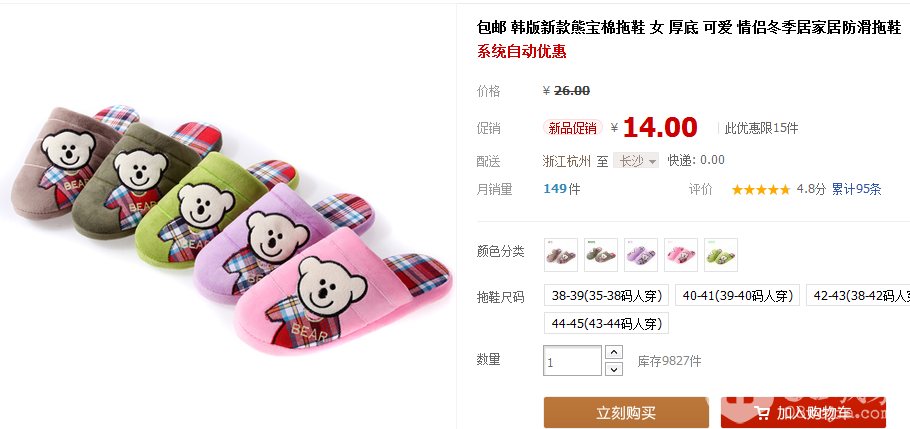The image size is (910, 429).
Task: Click the quantity input field
Action: coord(572,360)
